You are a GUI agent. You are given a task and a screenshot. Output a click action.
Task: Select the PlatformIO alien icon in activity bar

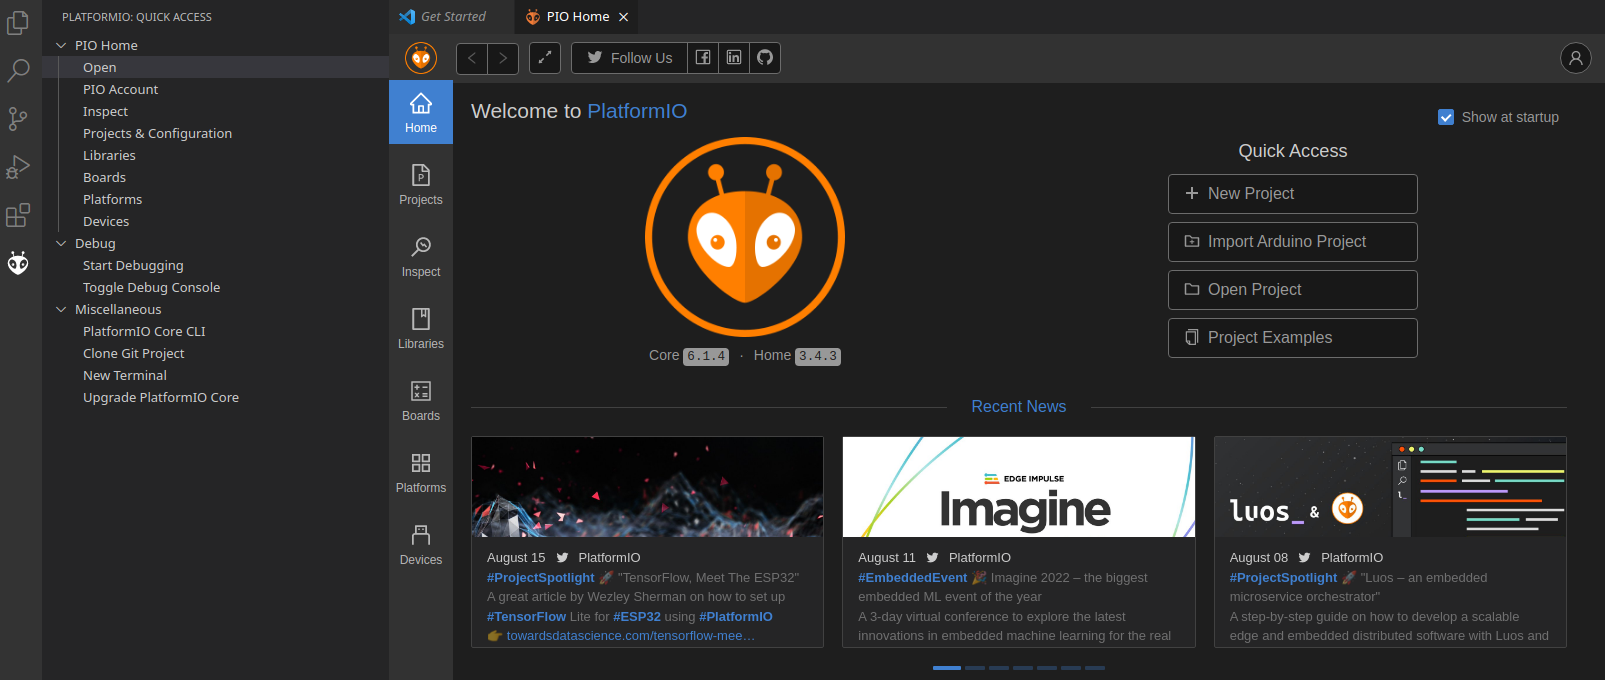point(18,263)
